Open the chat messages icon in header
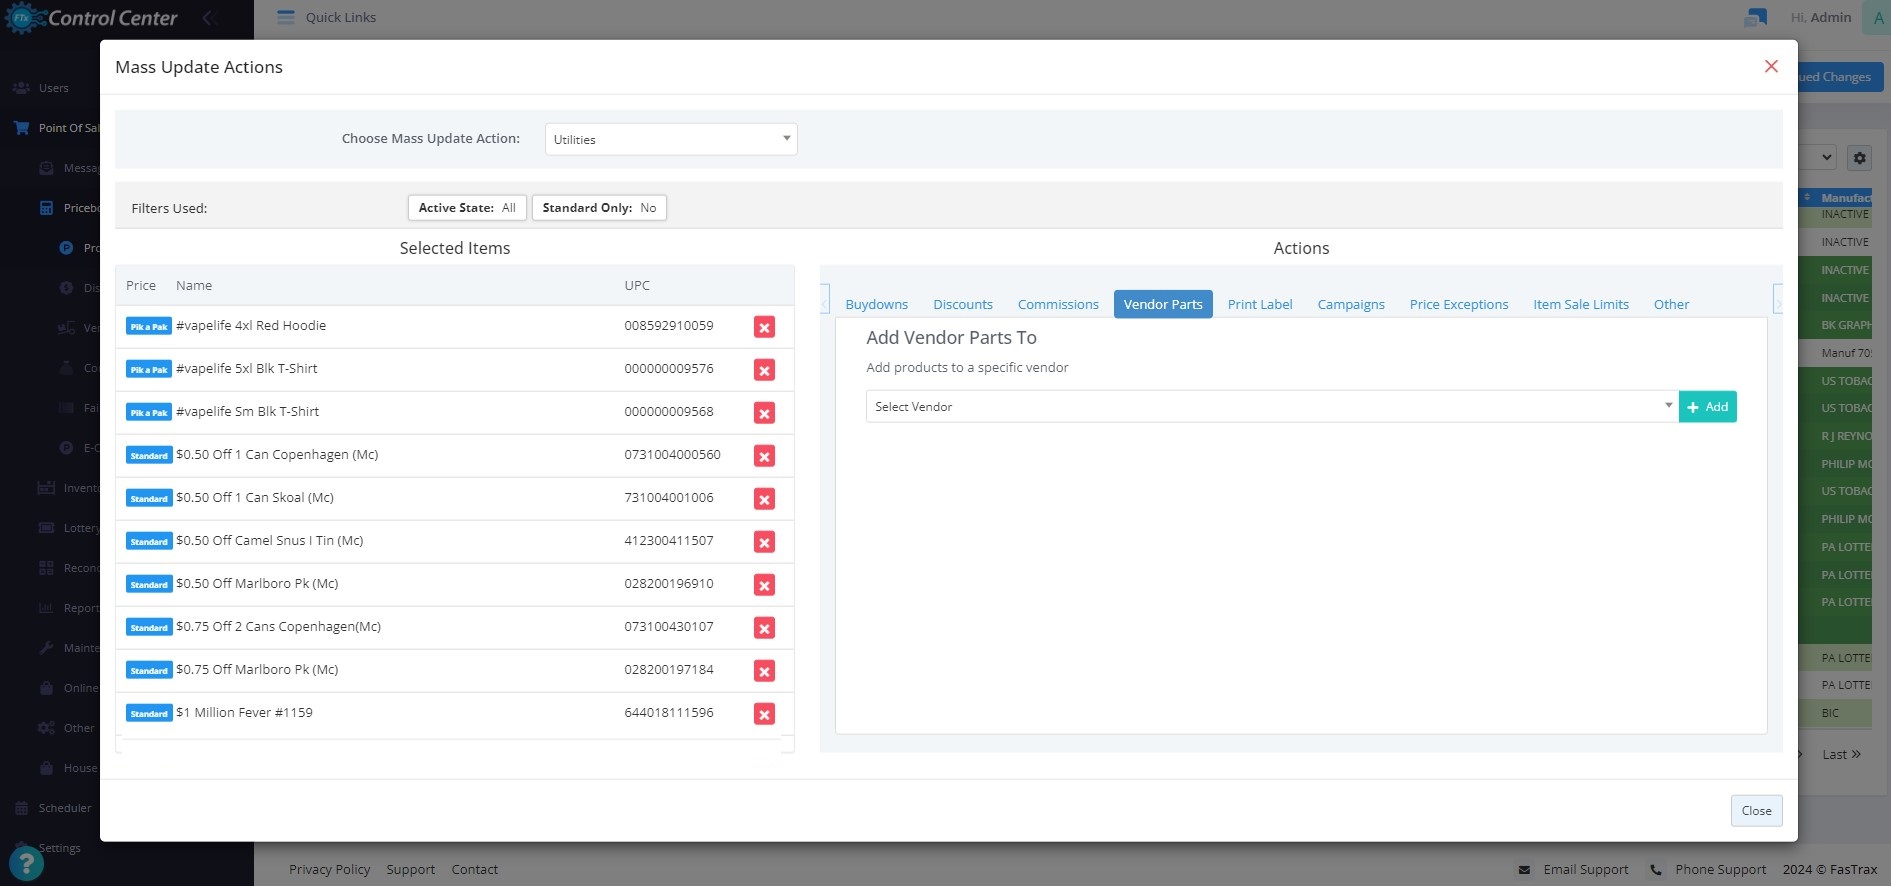This screenshot has width=1891, height=886. (x=1755, y=17)
